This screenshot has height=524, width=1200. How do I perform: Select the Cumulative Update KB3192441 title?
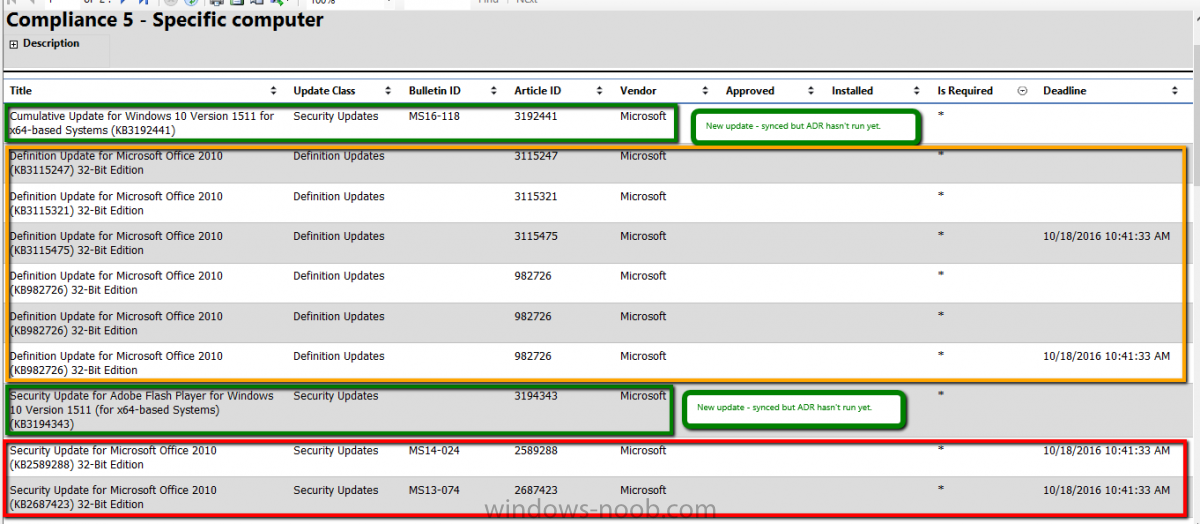pos(142,123)
